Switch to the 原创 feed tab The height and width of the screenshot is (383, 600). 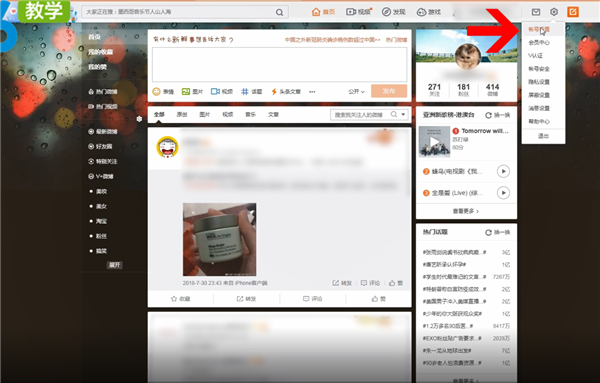182,114
